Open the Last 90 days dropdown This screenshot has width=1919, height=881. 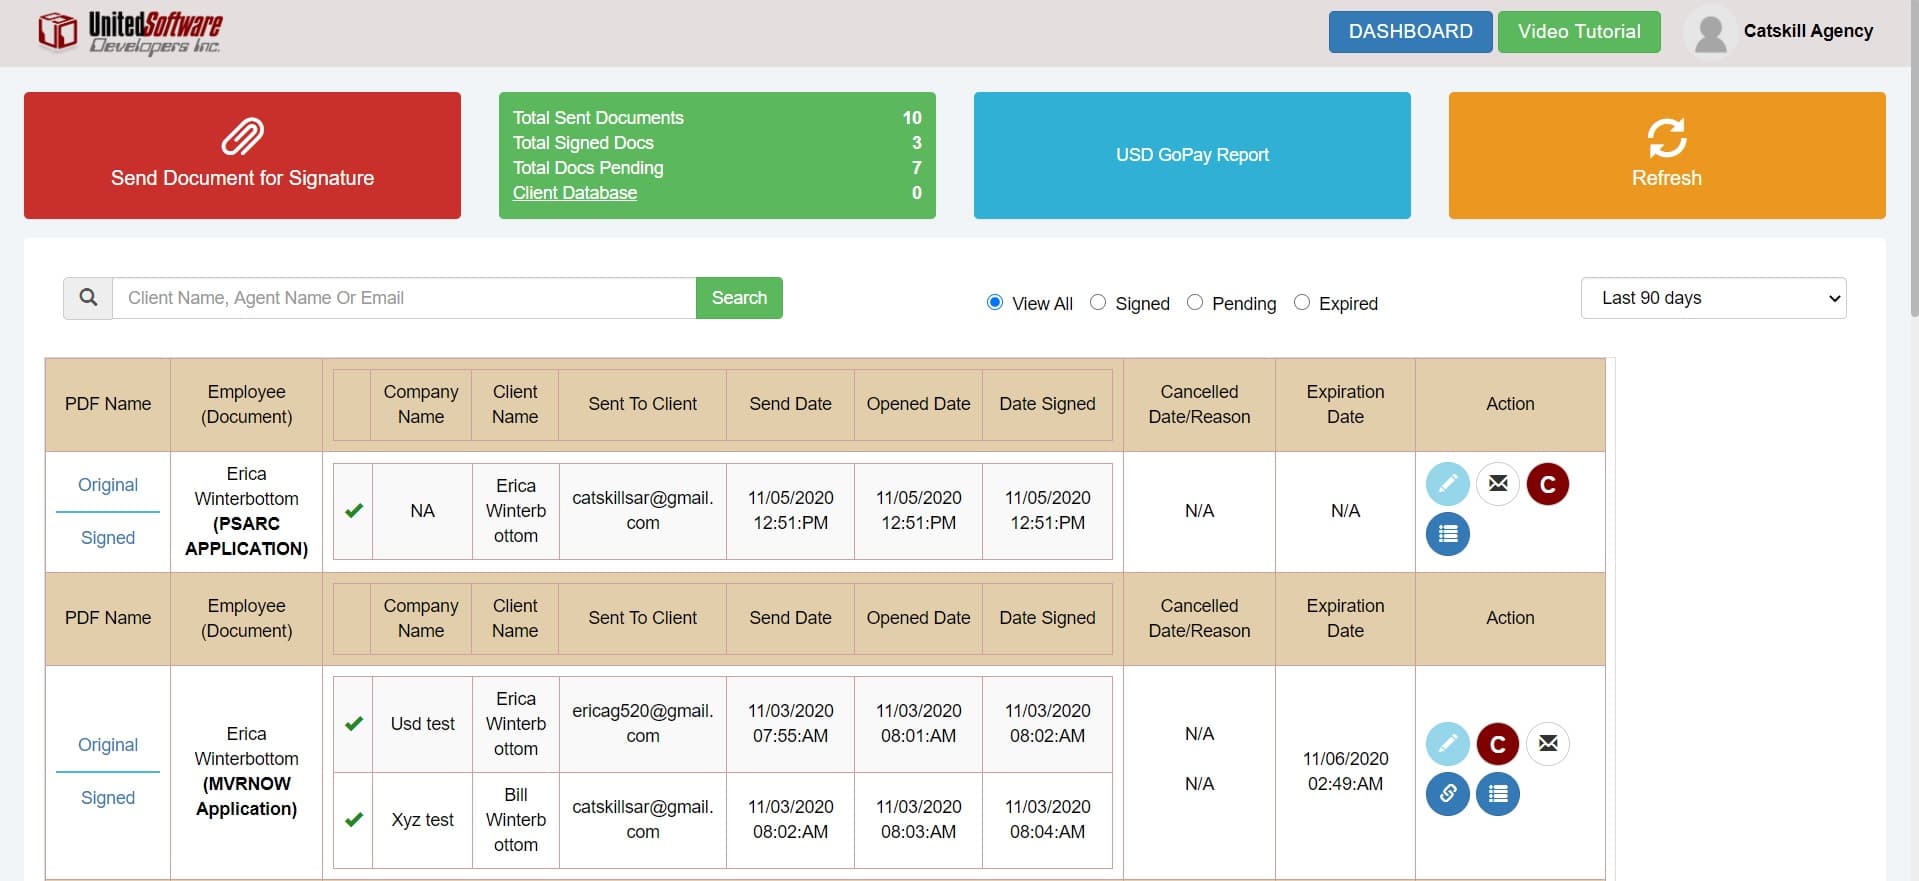[1713, 298]
